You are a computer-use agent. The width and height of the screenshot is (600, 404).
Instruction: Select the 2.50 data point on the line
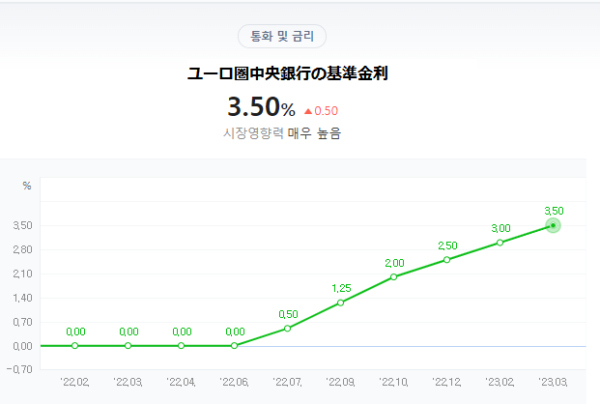(447, 260)
